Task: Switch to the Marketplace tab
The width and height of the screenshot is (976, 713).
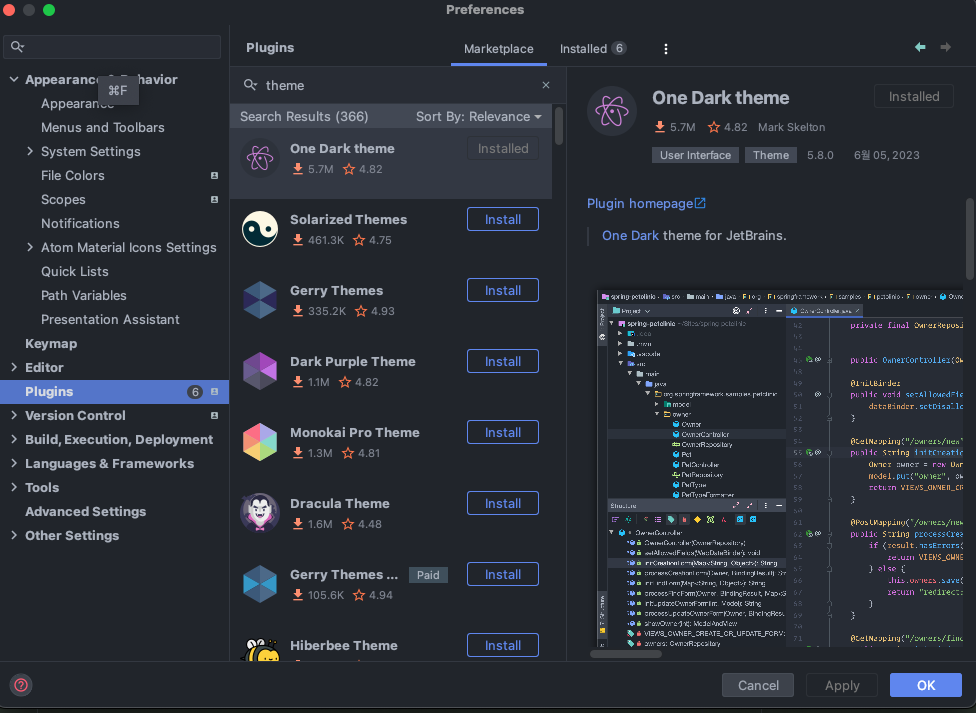Action: point(499,49)
